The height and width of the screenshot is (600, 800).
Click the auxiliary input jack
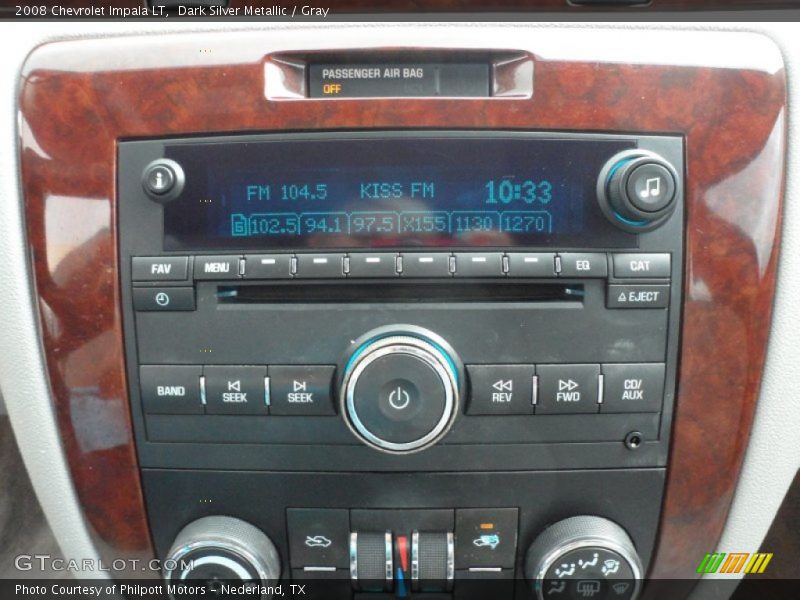pos(634,440)
